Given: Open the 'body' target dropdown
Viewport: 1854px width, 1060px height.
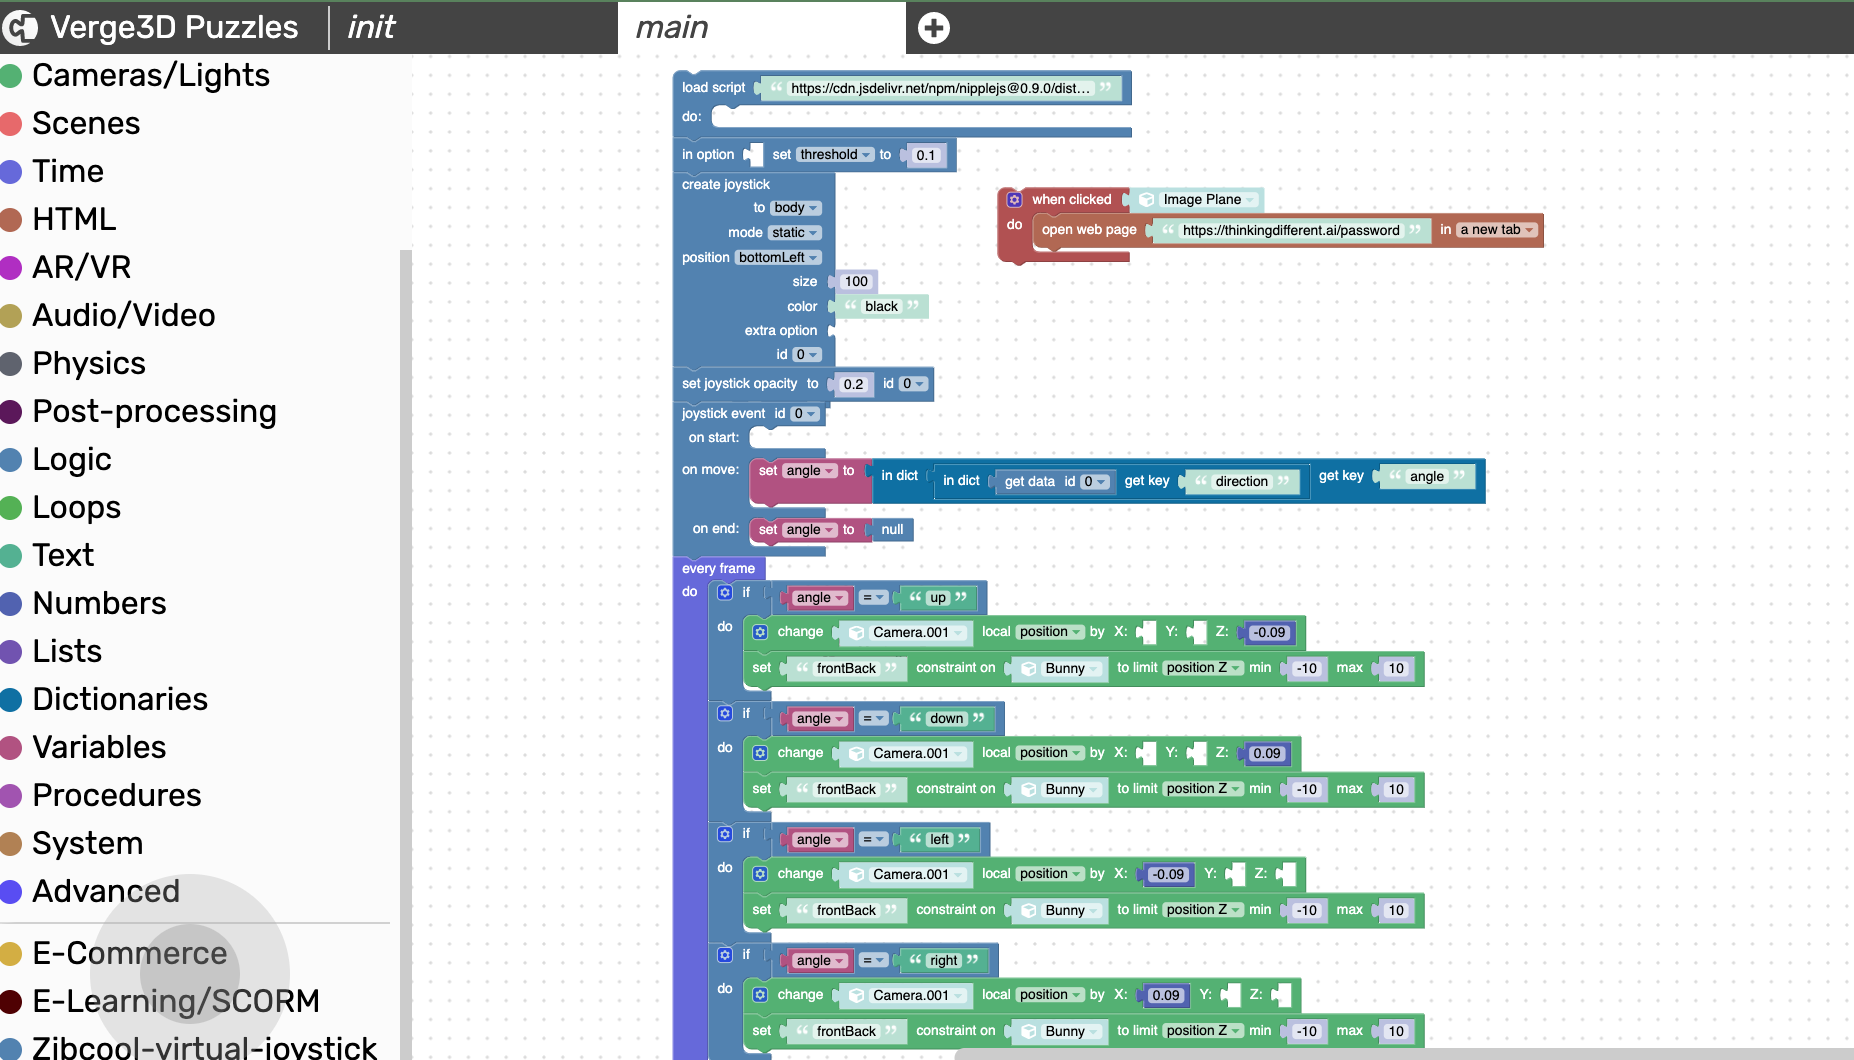Looking at the screenshot, I should click(x=796, y=208).
